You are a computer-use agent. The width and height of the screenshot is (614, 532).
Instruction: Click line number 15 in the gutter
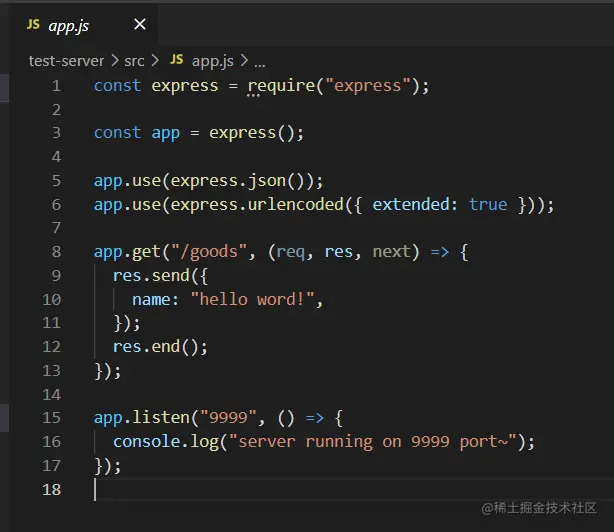pyautogui.click(x=51, y=418)
